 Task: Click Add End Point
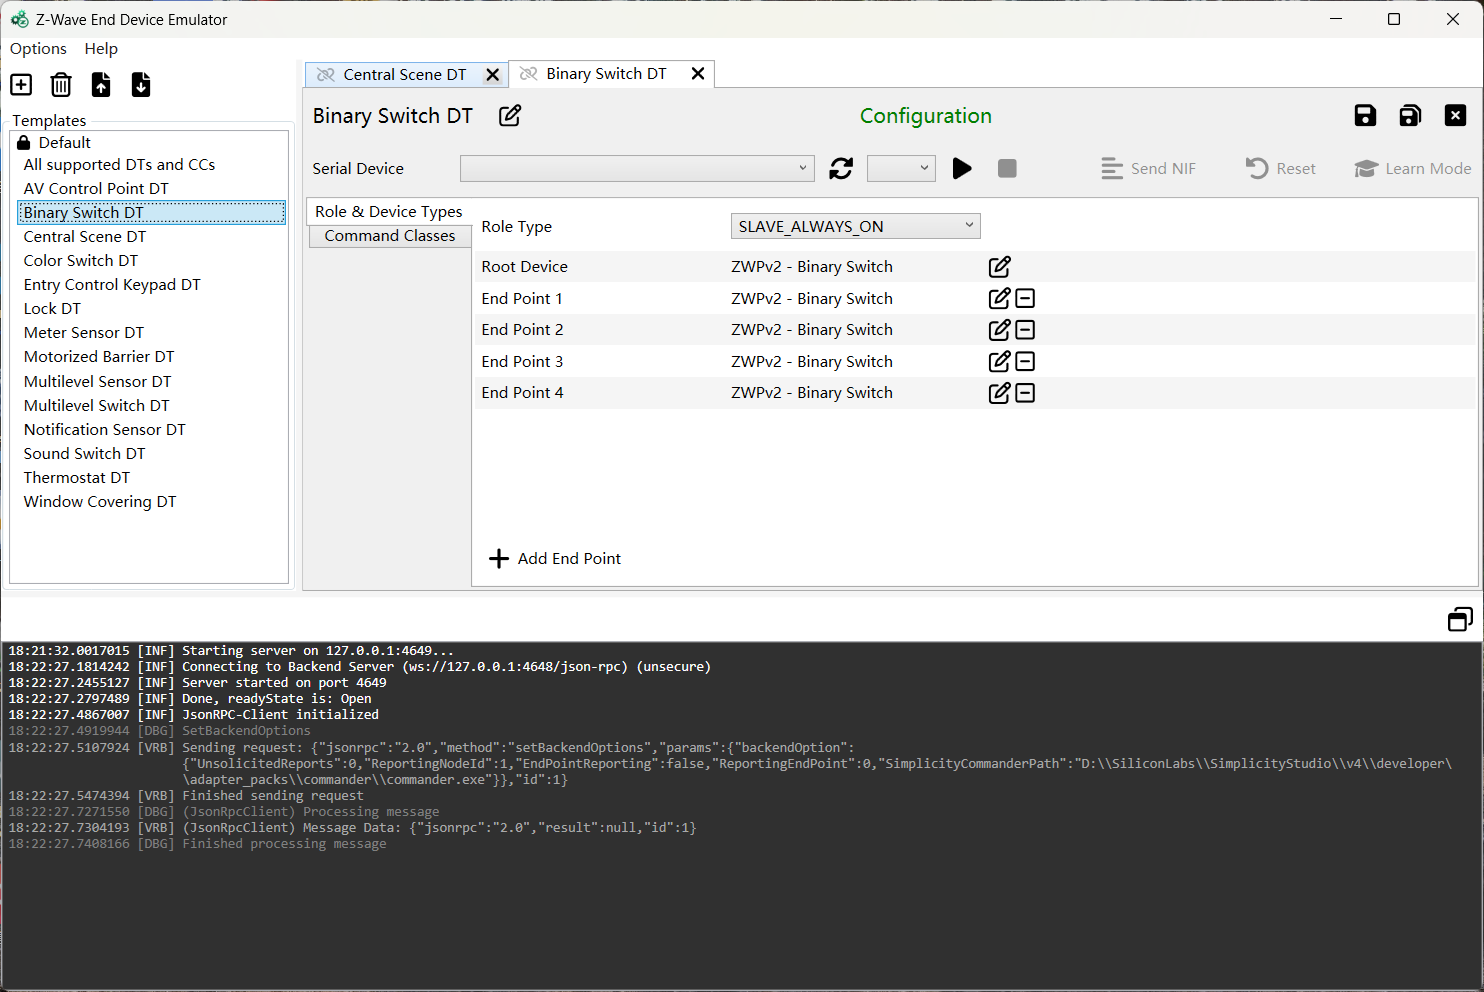(x=555, y=559)
